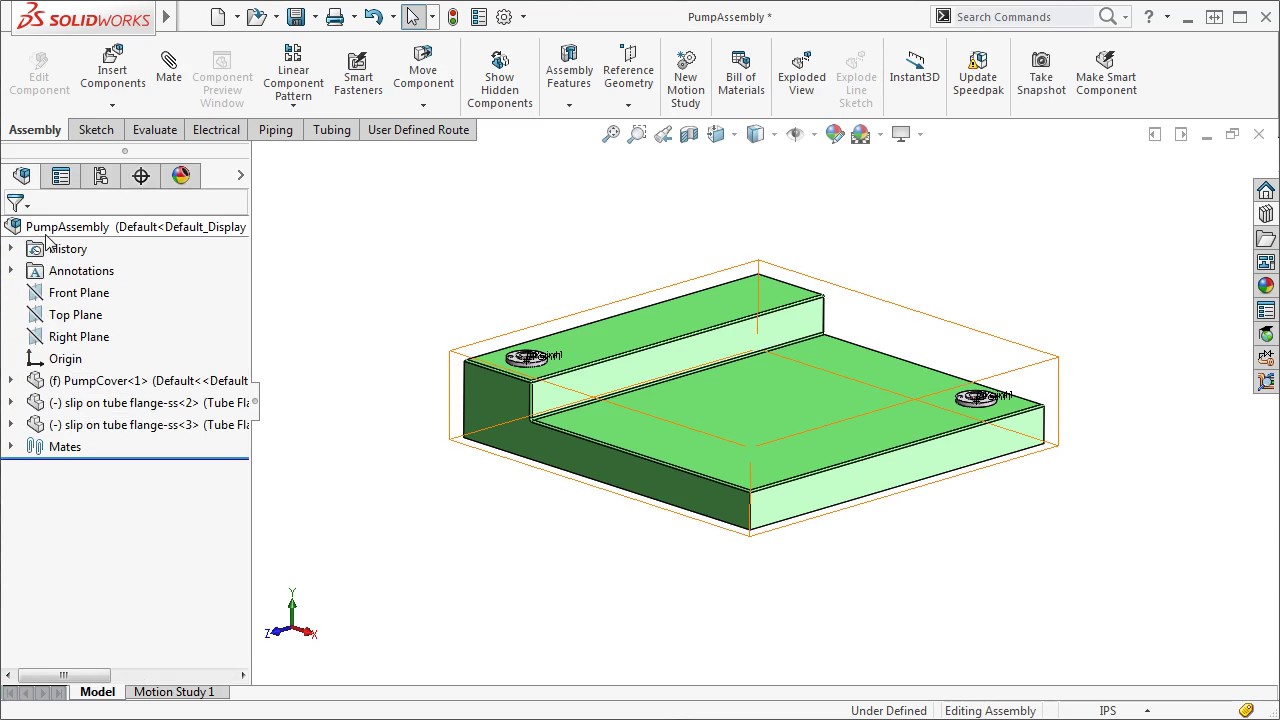Open the PropertyManager tab

click(x=61, y=176)
